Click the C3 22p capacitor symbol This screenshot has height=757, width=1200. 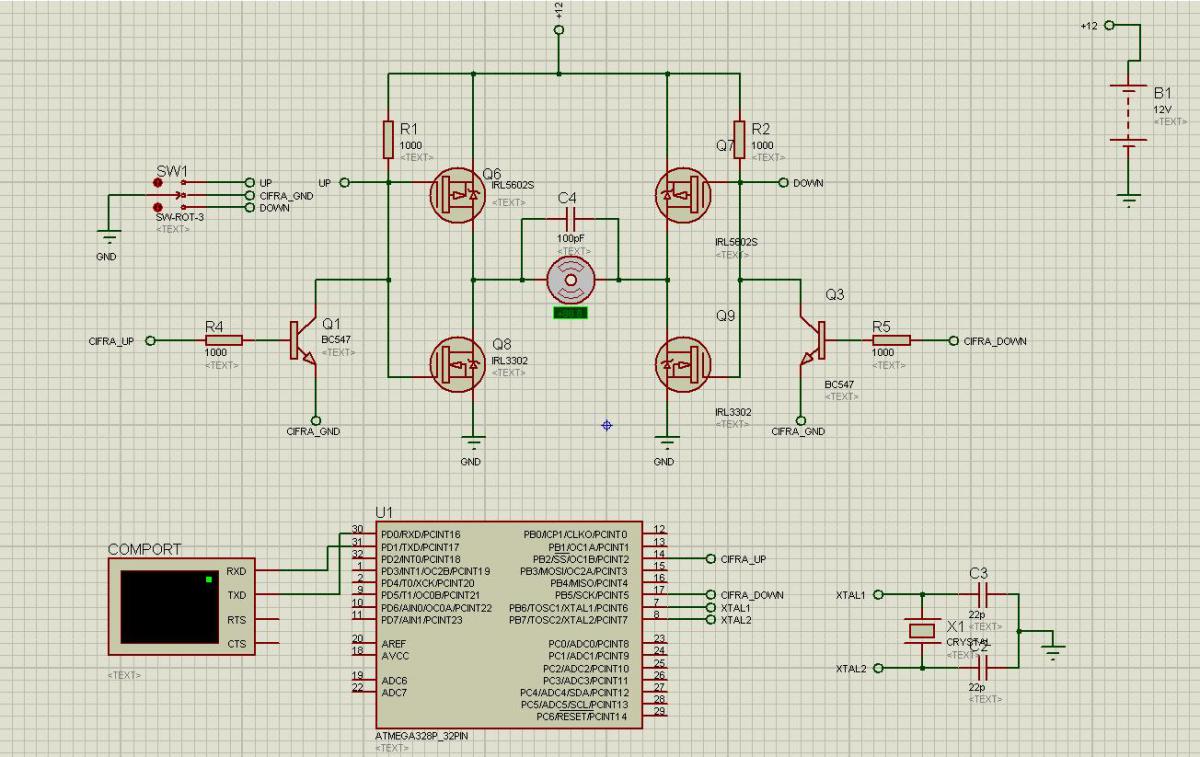tap(978, 594)
